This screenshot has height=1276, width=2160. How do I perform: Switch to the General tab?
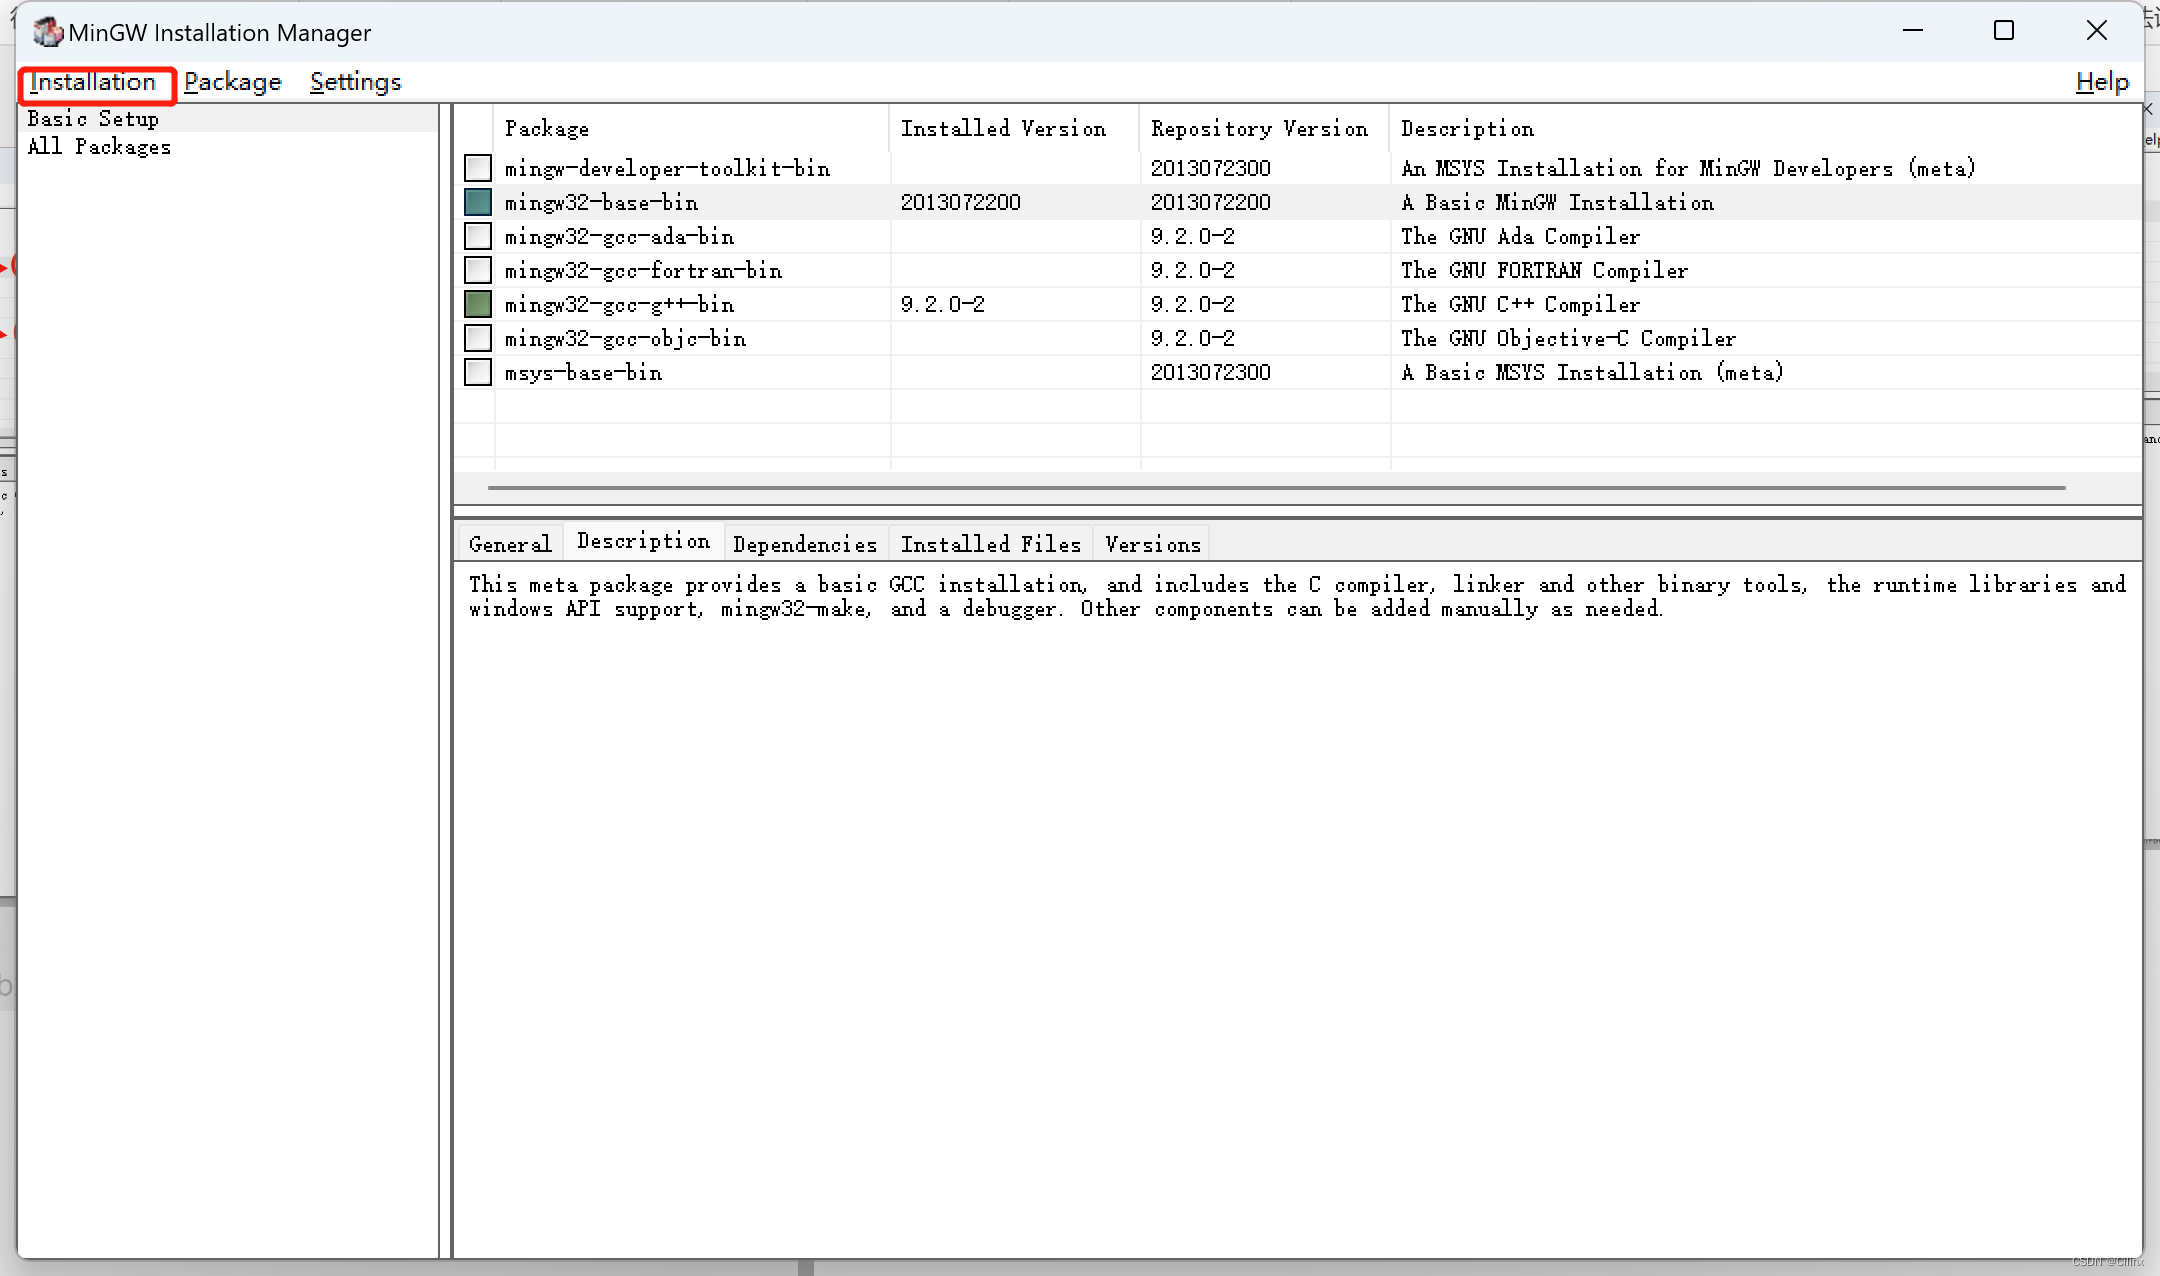click(509, 544)
